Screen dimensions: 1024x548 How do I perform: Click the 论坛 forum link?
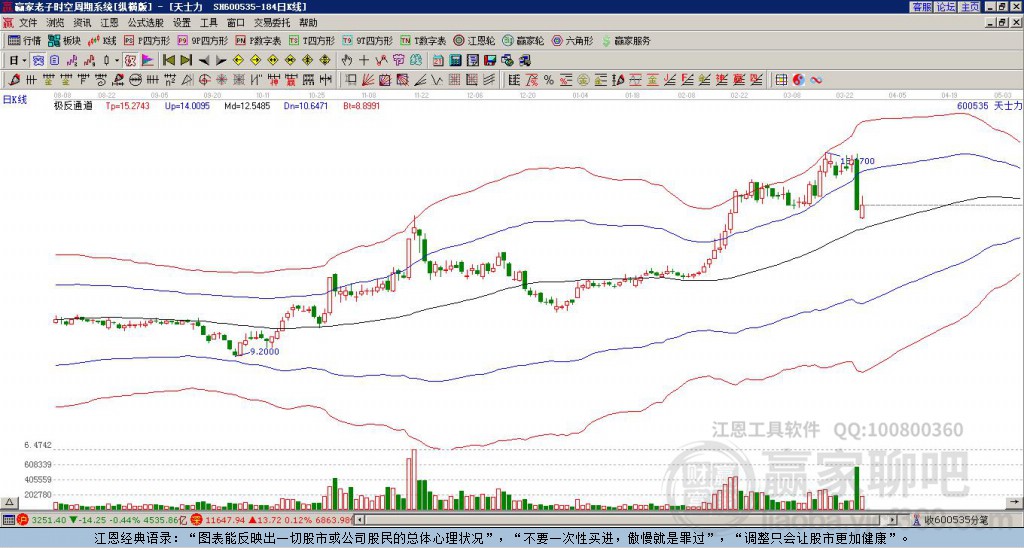(x=946, y=7)
